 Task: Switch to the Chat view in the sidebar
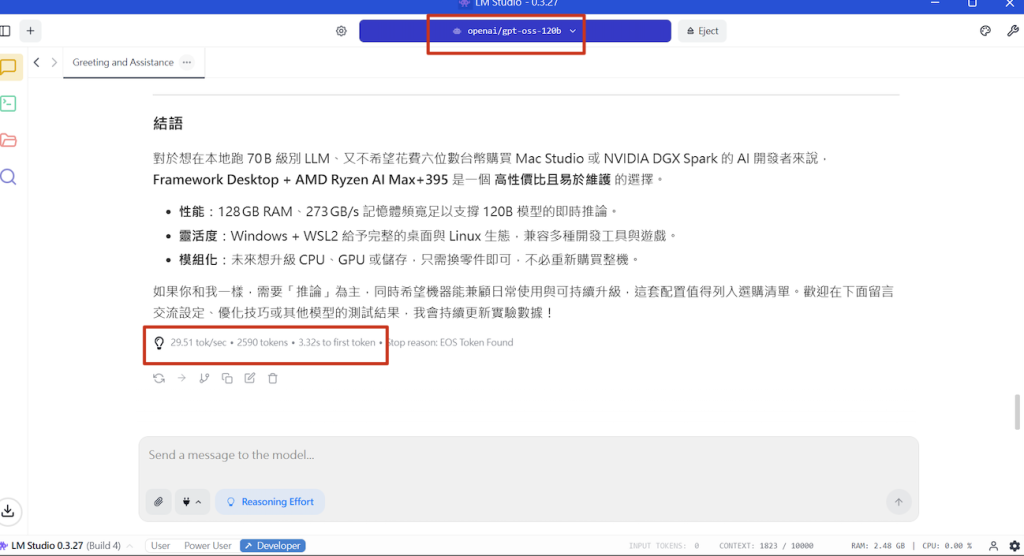(9, 67)
